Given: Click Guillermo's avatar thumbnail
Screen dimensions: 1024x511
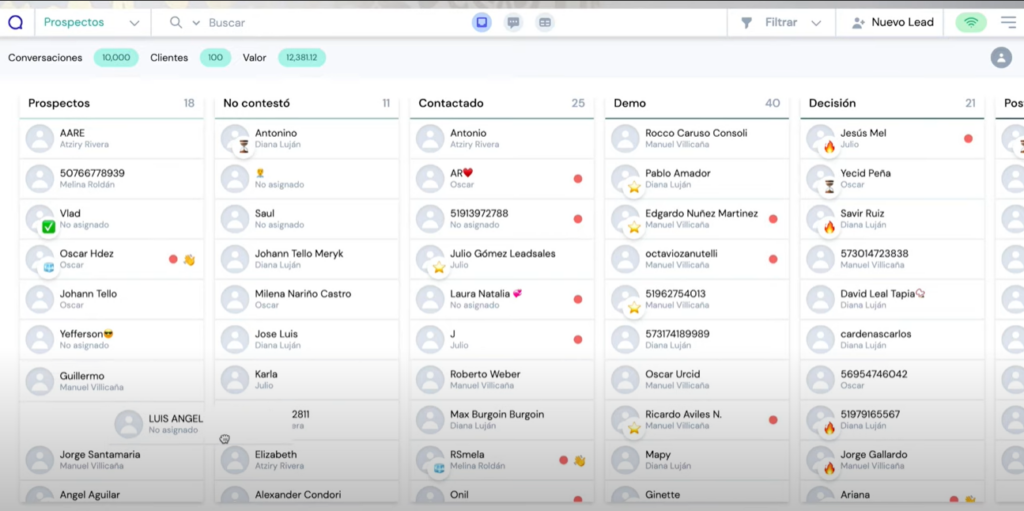Looking at the screenshot, I should [x=40, y=381].
